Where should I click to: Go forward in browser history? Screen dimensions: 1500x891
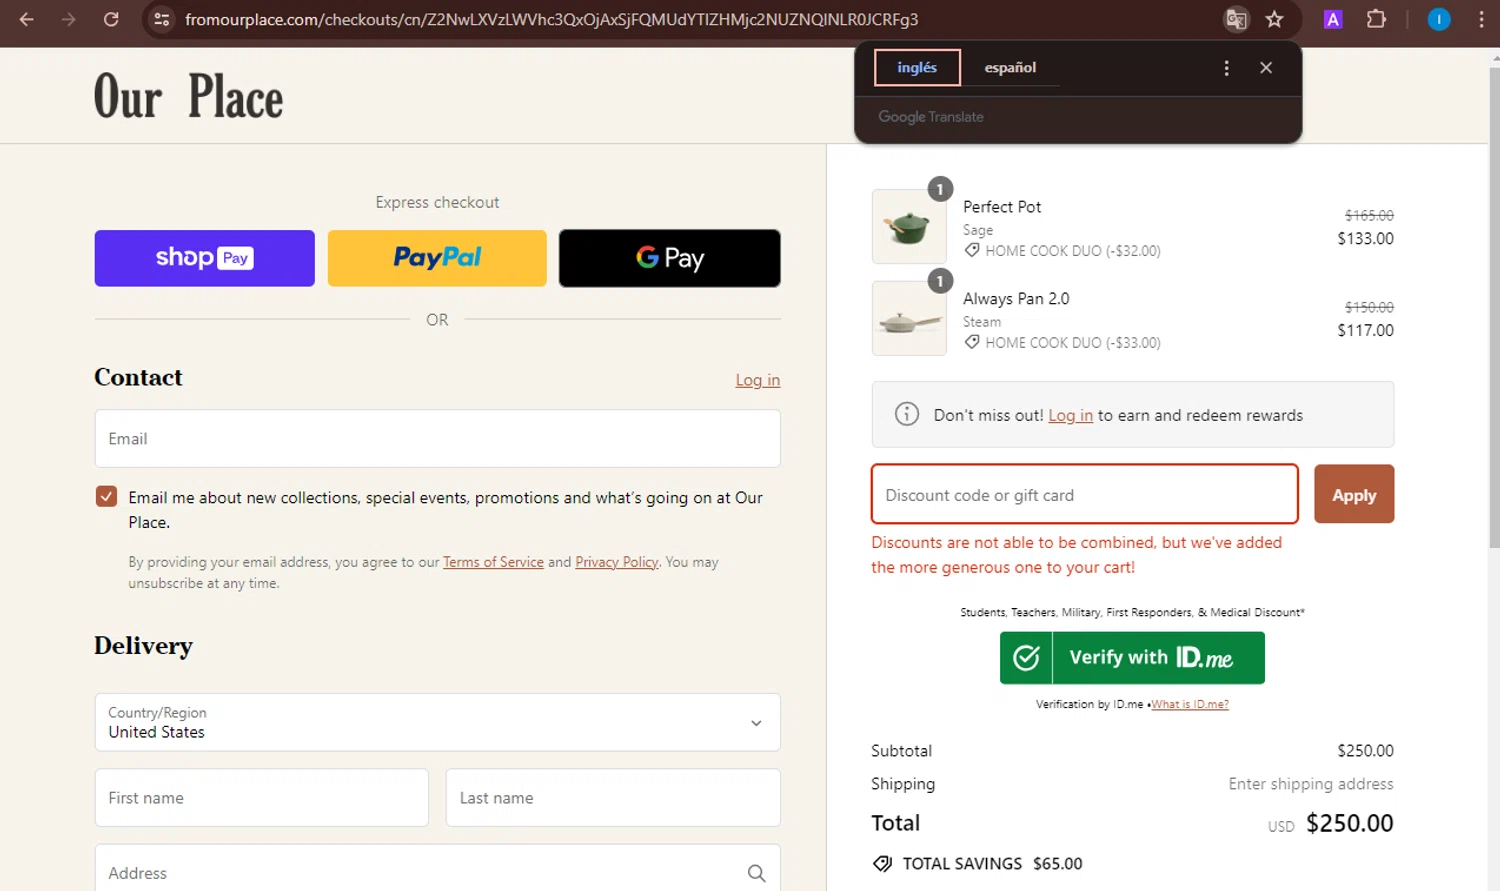[x=68, y=19]
